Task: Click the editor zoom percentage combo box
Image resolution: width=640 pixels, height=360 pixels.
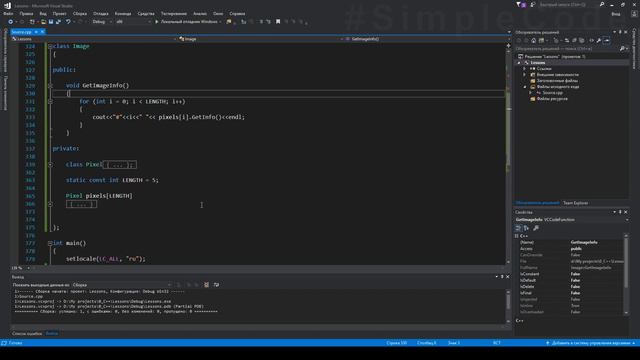Action: click(x=21, y=268)
